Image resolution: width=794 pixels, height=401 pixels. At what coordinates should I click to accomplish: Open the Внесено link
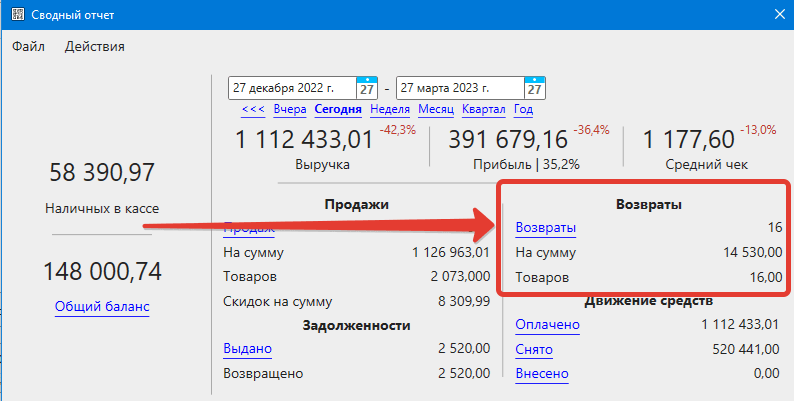pyautogui.click(x=541, y=374)
